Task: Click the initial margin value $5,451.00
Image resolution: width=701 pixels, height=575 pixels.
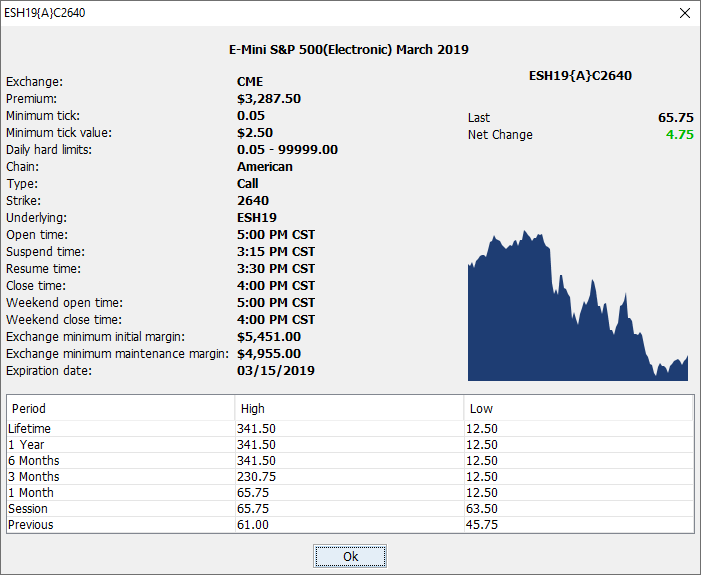Action: (x=269, y=336)
